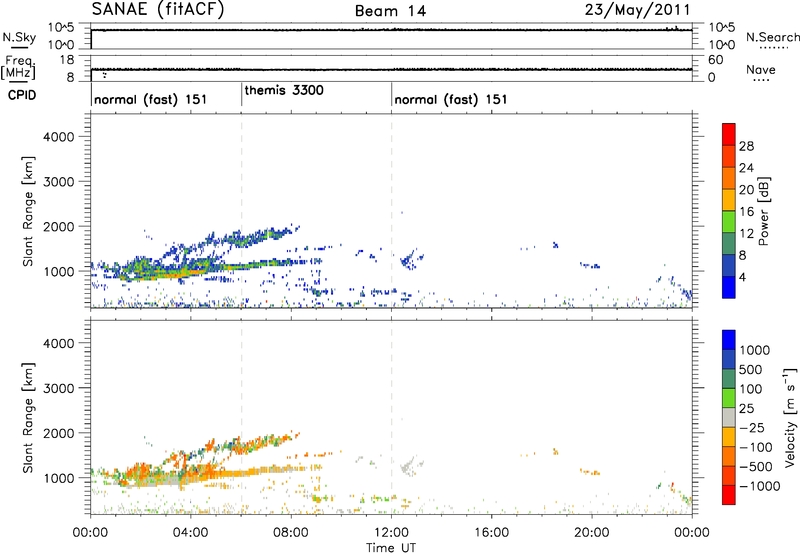
Task: Pick the green 25–100 velocity swatch
Action: tap(729, 398)
